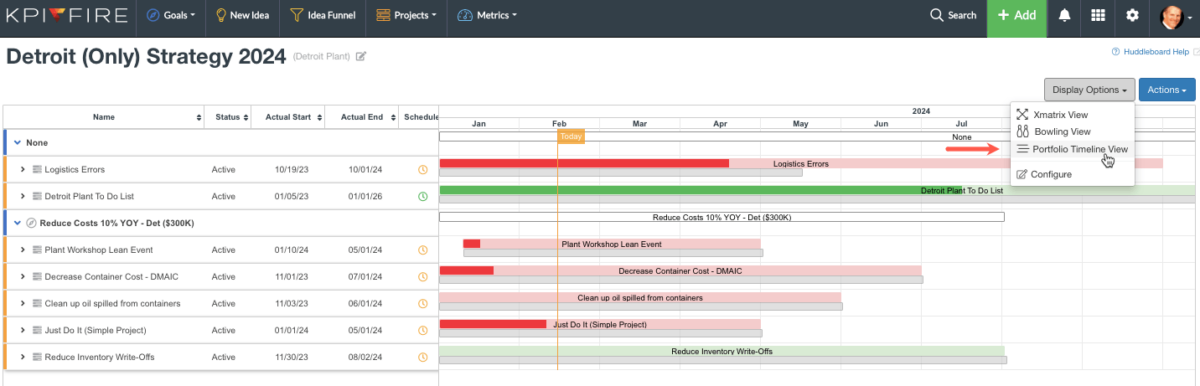Open the apps grid icon
The width and height of the screenshot is (1200, 386).
(x=1098, y=15)
